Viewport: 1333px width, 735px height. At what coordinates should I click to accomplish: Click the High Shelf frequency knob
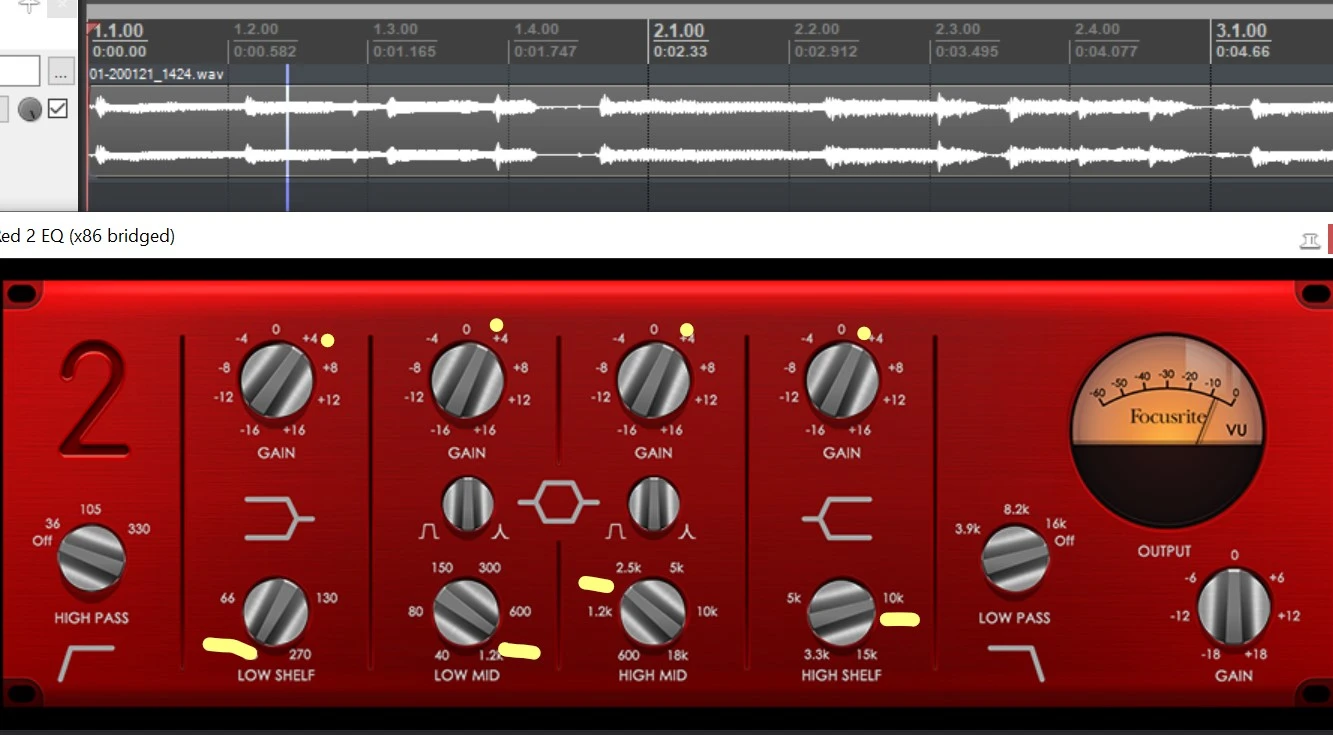point(841,612)
